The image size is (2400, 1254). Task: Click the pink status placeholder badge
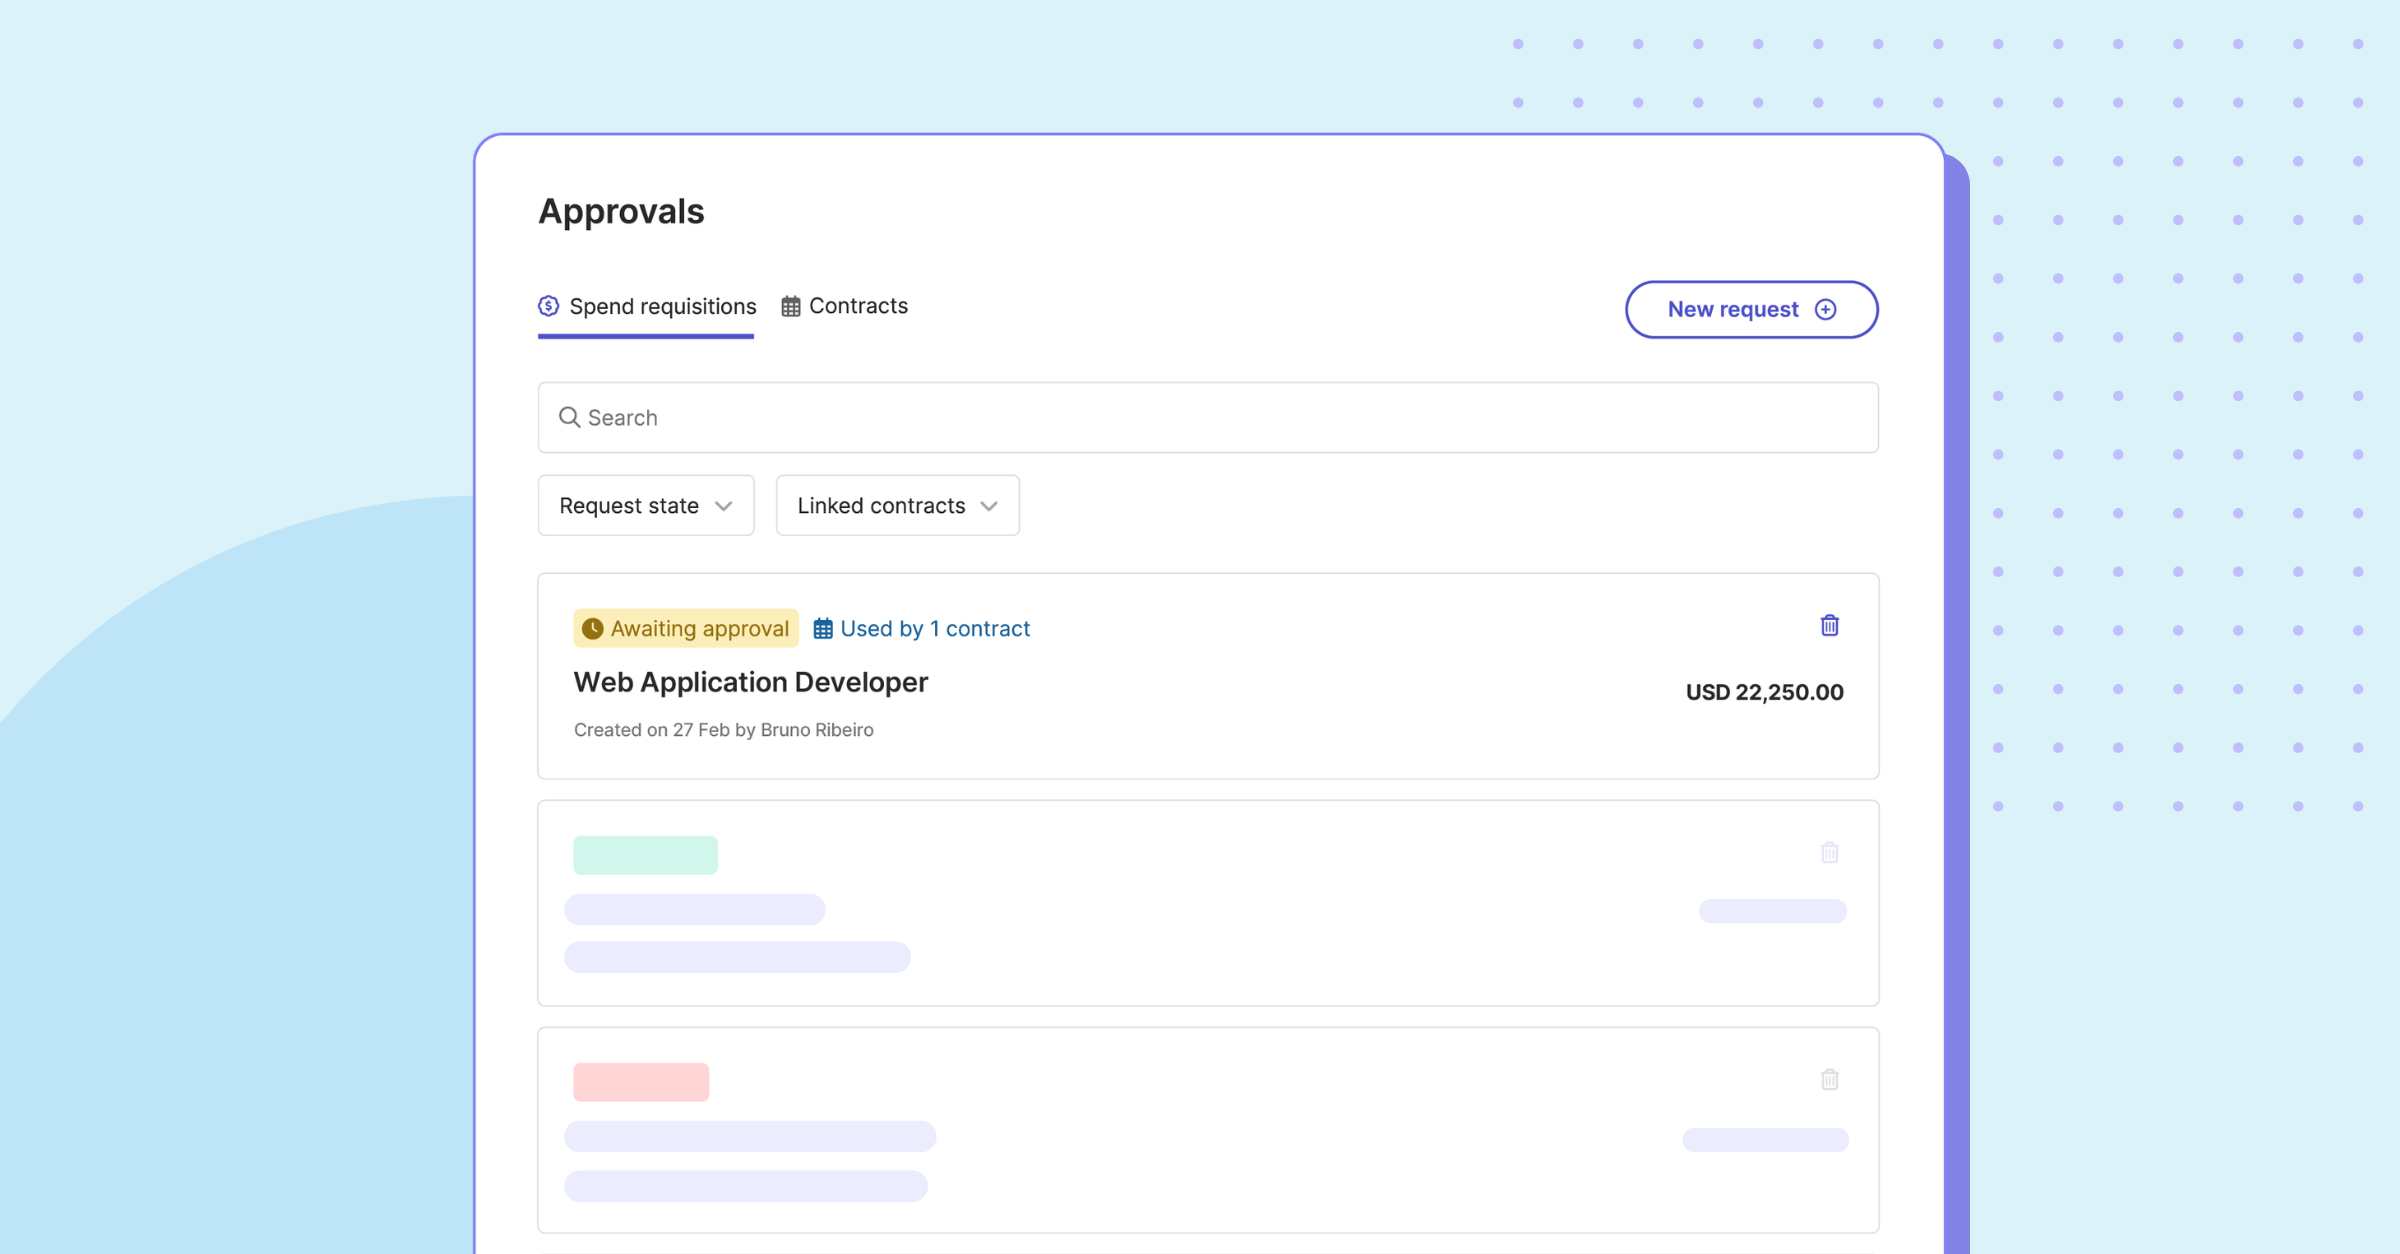click(641, 1082)
